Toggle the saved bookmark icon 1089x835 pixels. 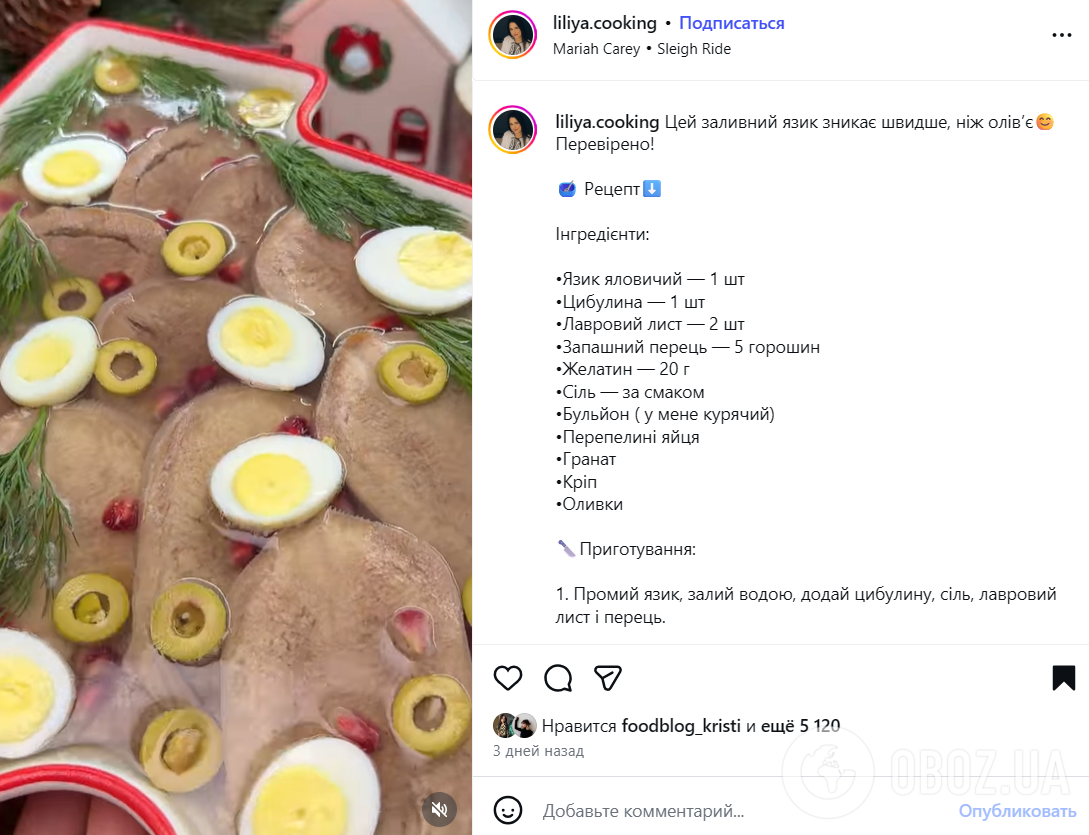(1063, 678)
